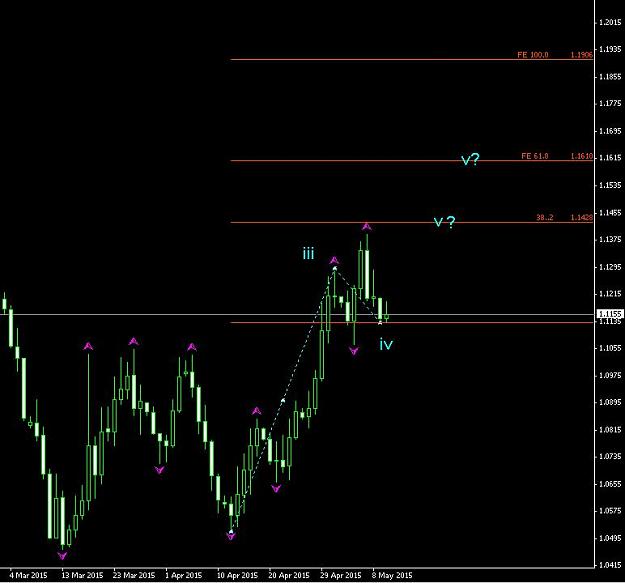The image size is (625, 583).
Task: Click the 1.0495 price axis label
Action: point(610,538)
